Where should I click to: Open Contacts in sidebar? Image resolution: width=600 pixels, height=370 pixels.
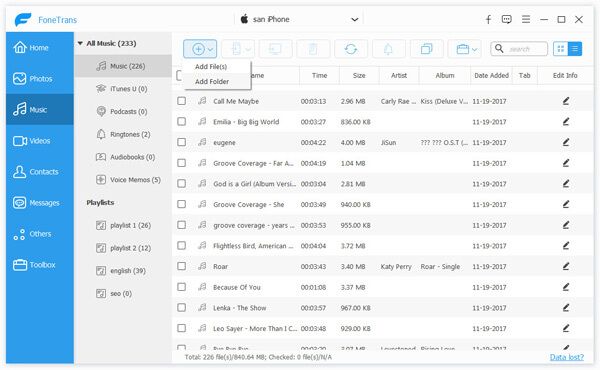pos(40,171)
